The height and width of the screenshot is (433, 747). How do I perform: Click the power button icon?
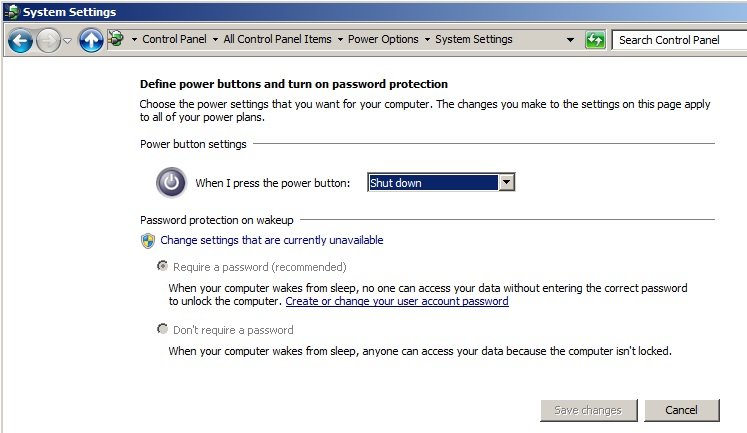pos(171,182)
